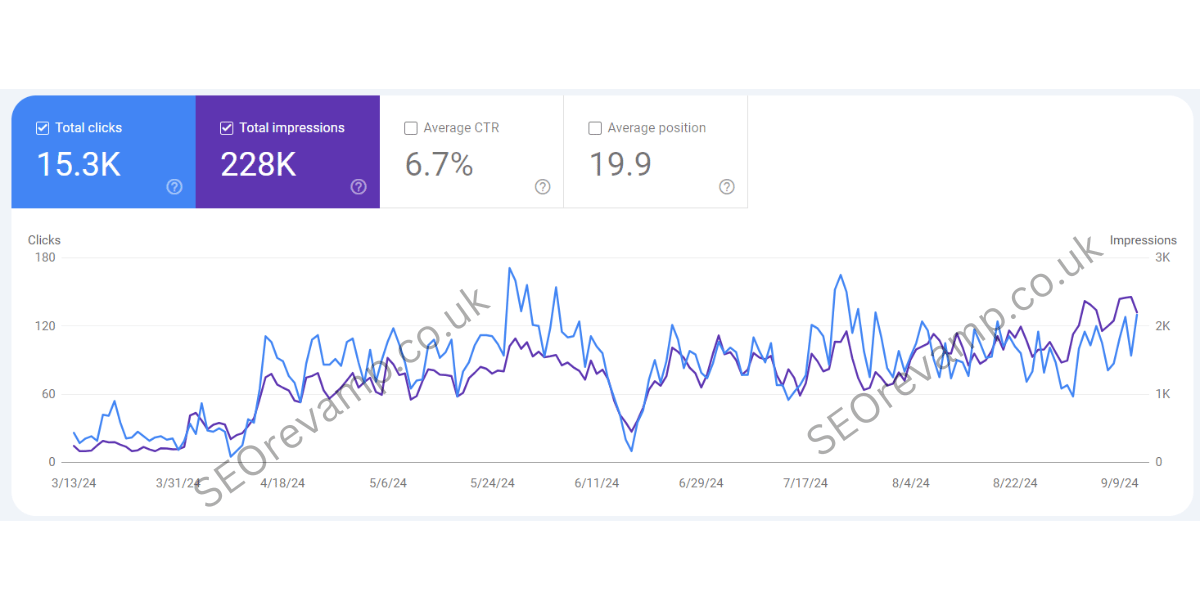Disable the Total impressions checkbox

pyautogui.click(x=226, y=128)
